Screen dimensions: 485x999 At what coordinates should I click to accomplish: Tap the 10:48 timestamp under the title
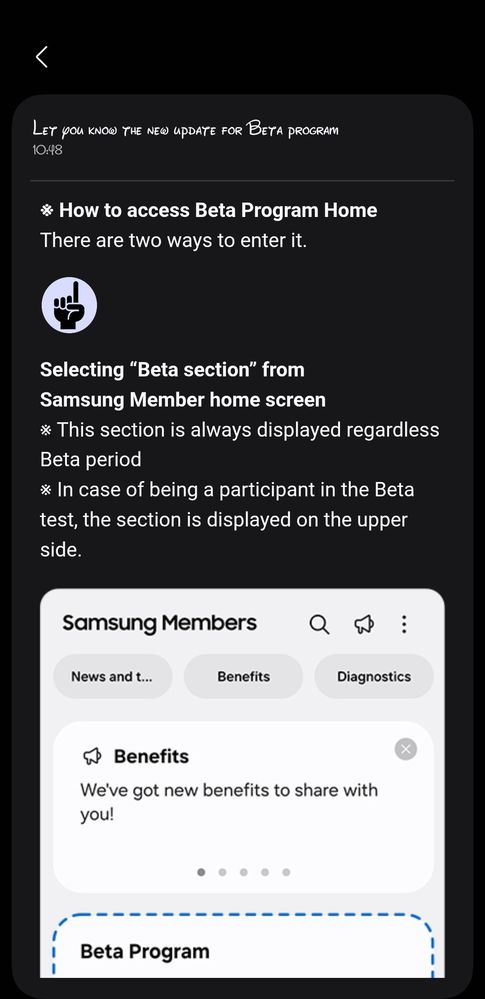point(47,150)
